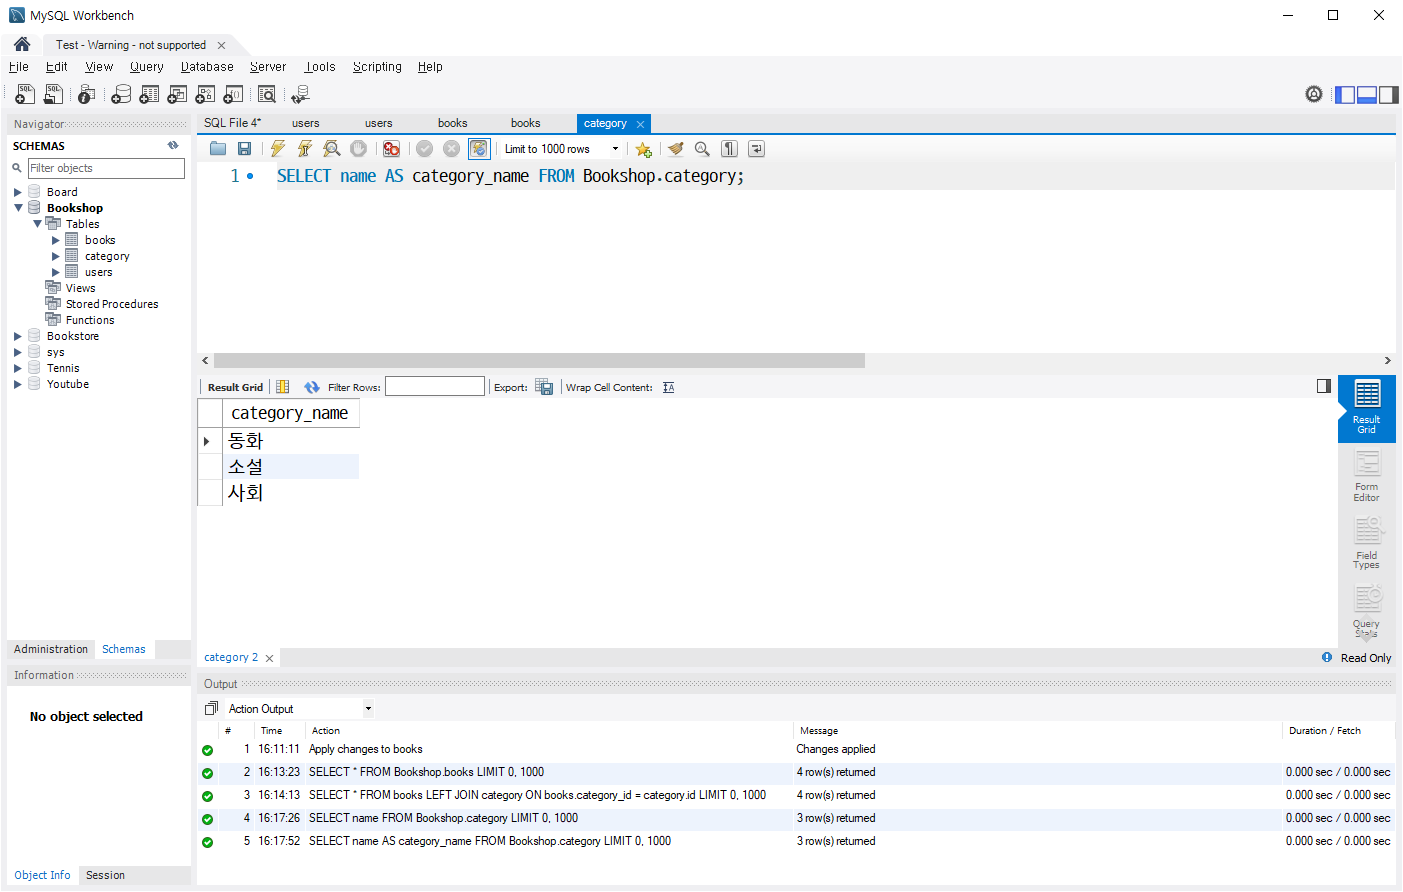The image size is (1403, 892).
Task: Collapse the Tables node
Action: (x=37, y=224)
